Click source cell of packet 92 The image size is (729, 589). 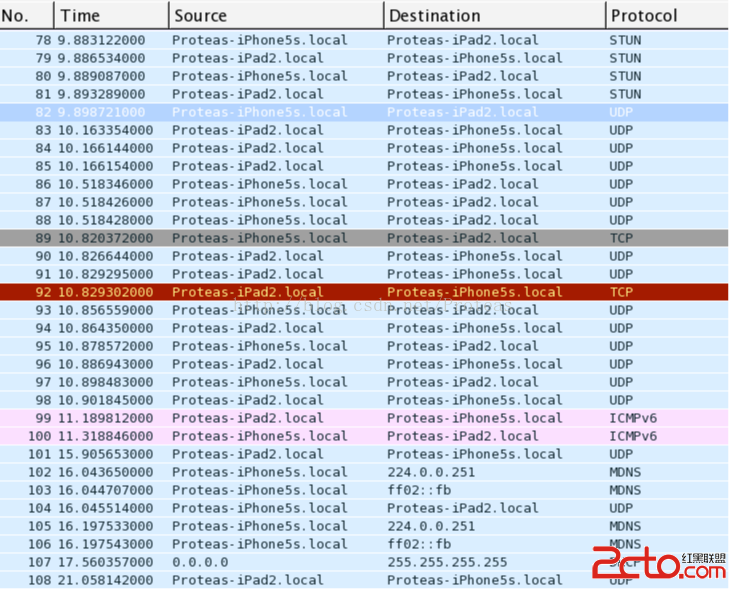coord(247,292)
